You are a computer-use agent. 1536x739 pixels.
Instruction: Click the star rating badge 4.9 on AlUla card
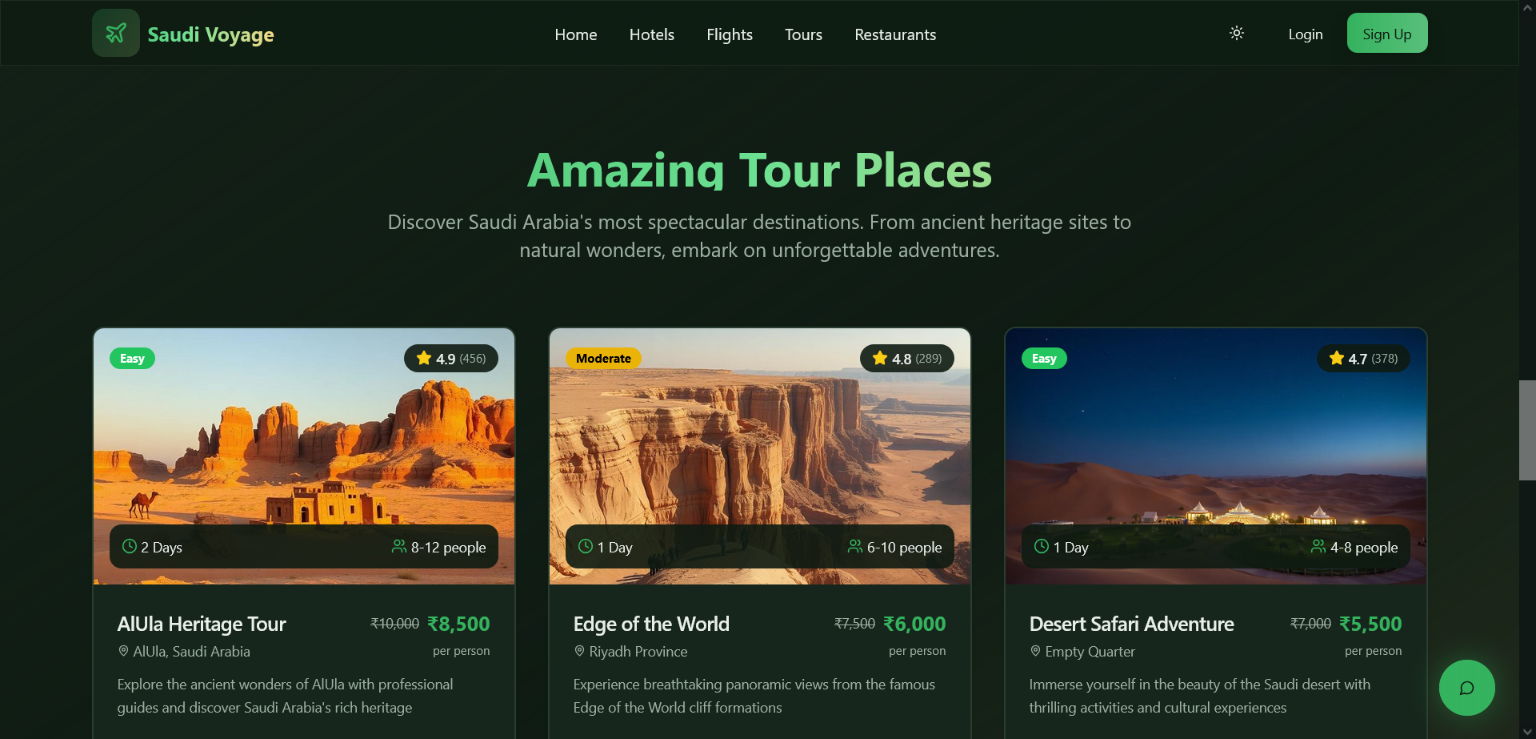pyautogui.click(x=451, y=358)
